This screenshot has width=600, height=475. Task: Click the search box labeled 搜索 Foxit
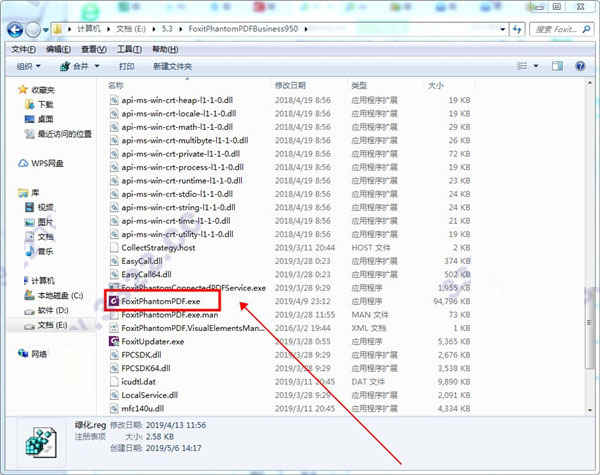point(561,29)
